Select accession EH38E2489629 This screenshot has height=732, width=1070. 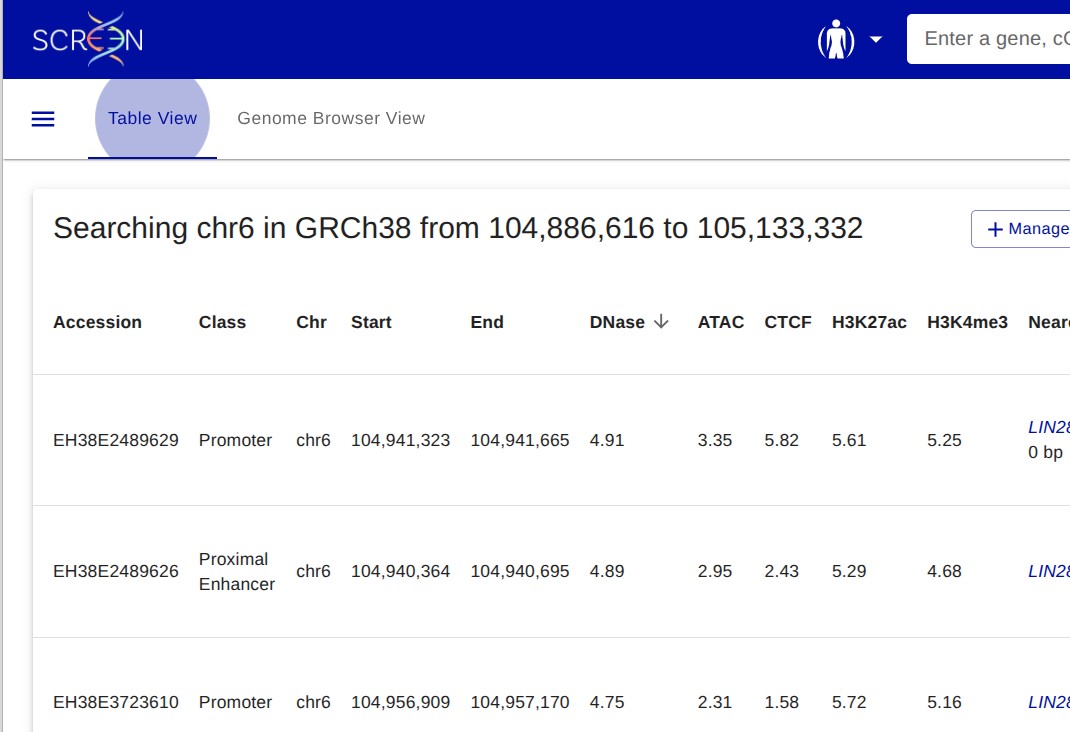pos(116,440)
